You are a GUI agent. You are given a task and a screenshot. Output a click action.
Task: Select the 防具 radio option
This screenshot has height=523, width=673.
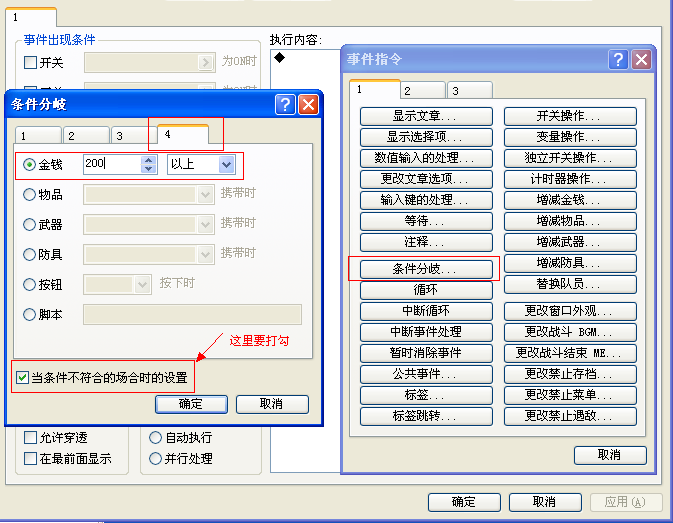click(29, 254)
